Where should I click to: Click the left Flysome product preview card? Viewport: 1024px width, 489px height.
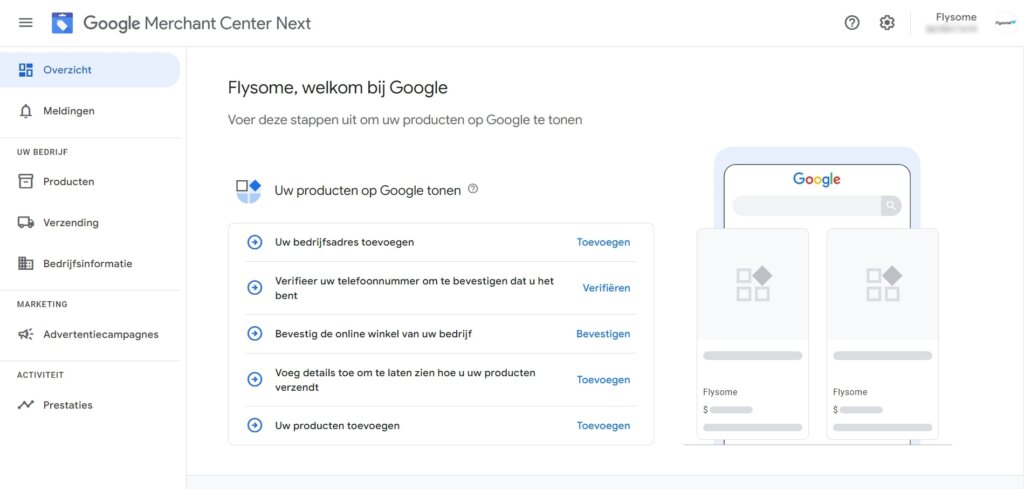pyautogui.click(x=752, y=334)
